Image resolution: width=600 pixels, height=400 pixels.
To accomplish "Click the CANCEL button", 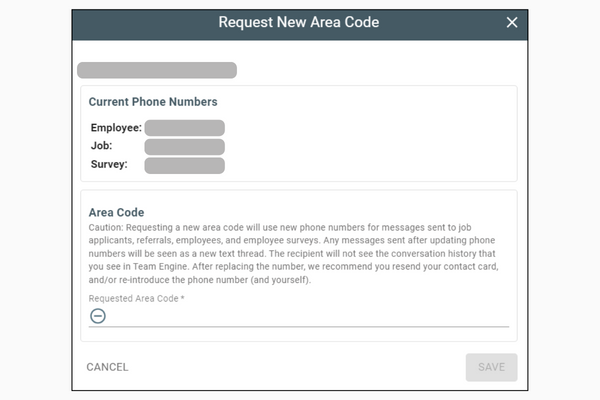I will point(107,367).
